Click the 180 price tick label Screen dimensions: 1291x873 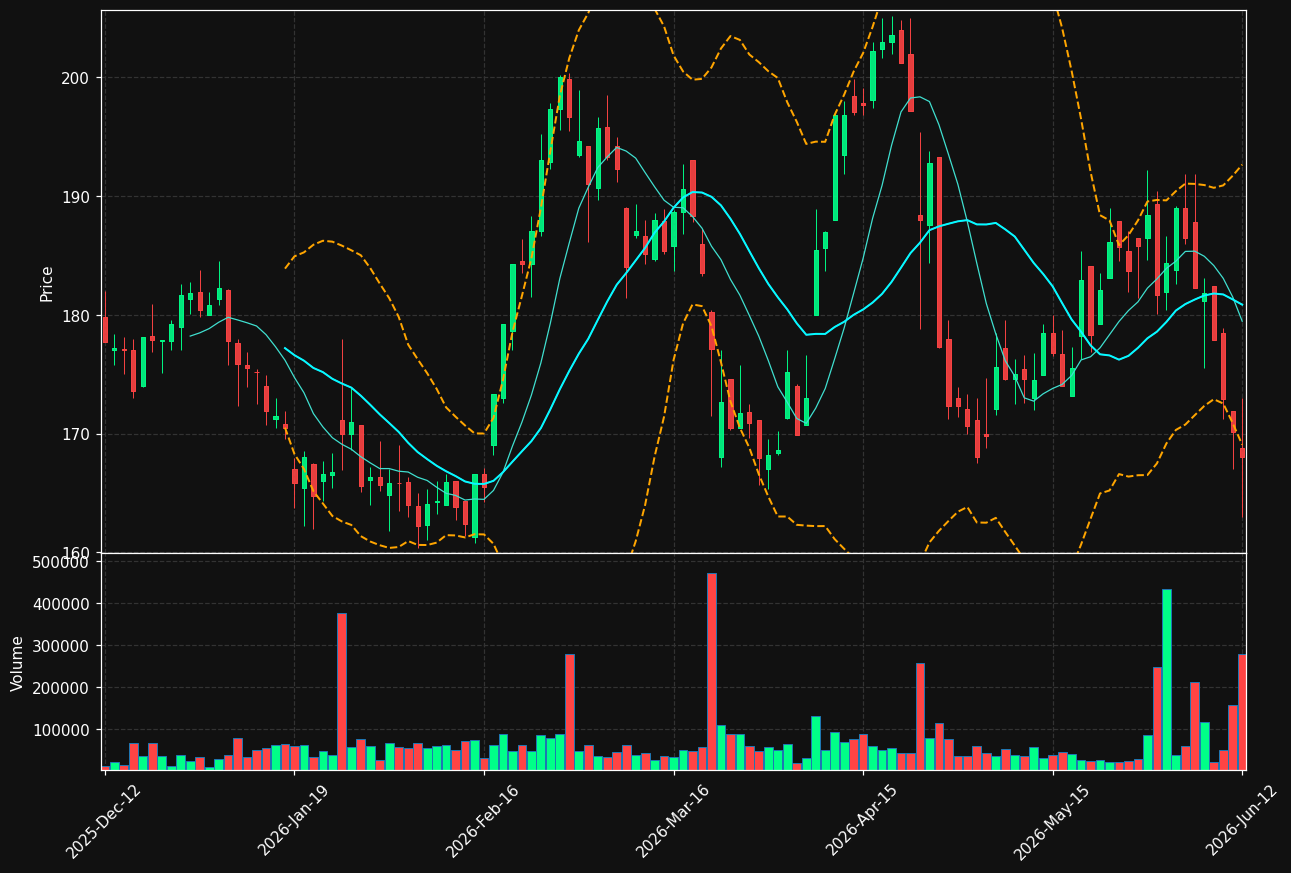pos(76,316)
